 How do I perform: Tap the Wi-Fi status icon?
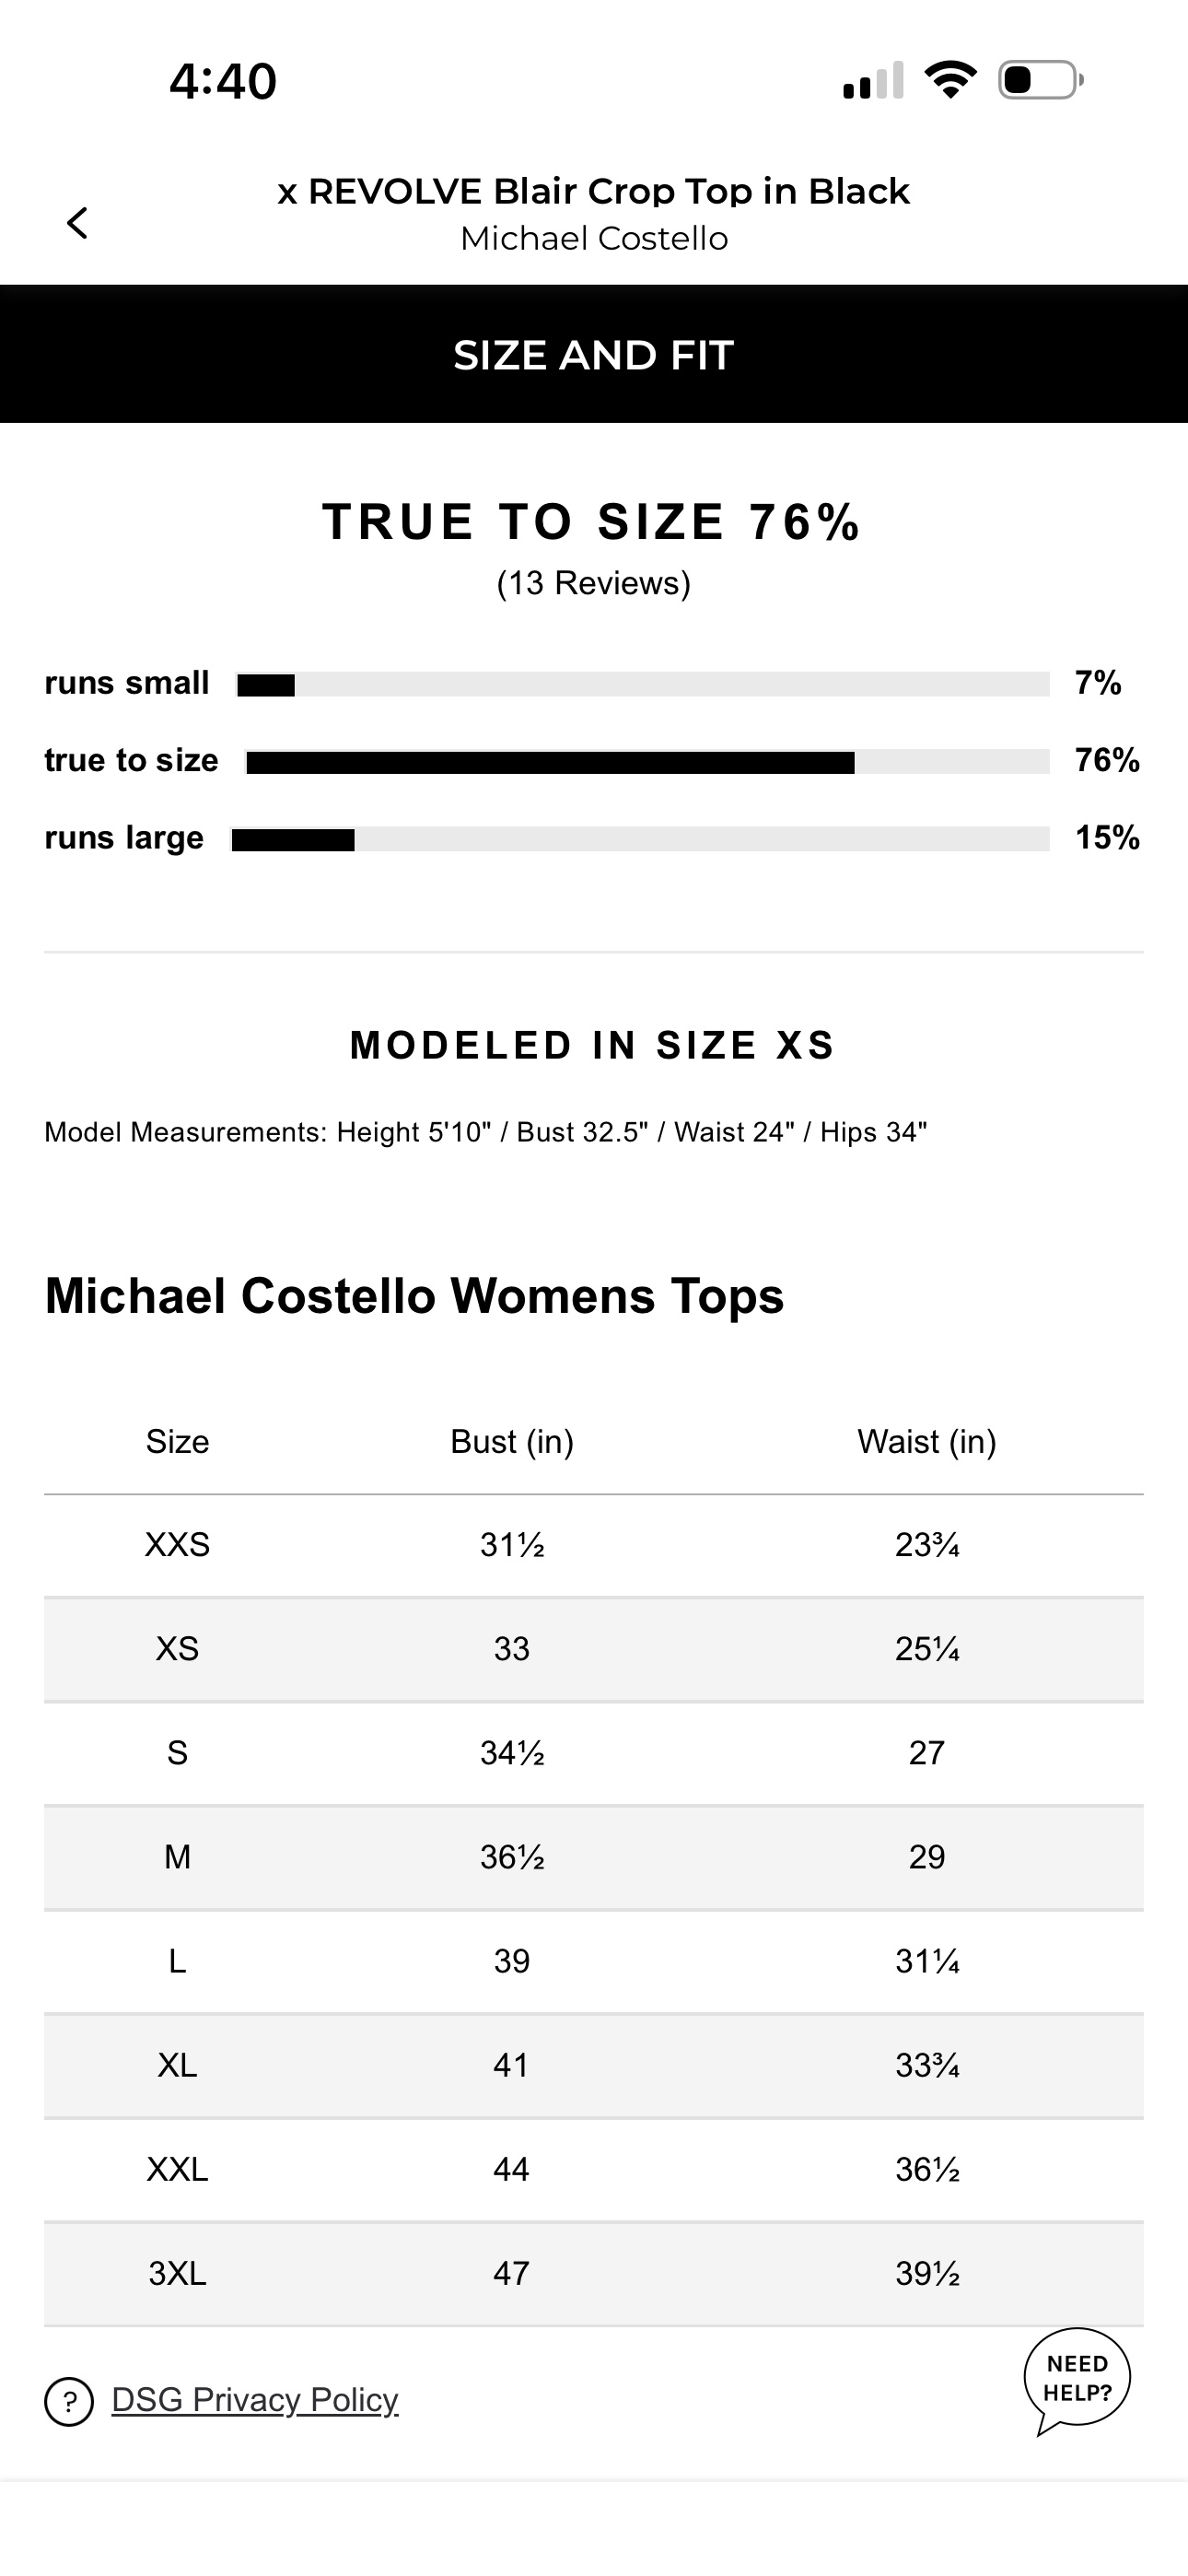pyautogui.click(x=950, y=80)
